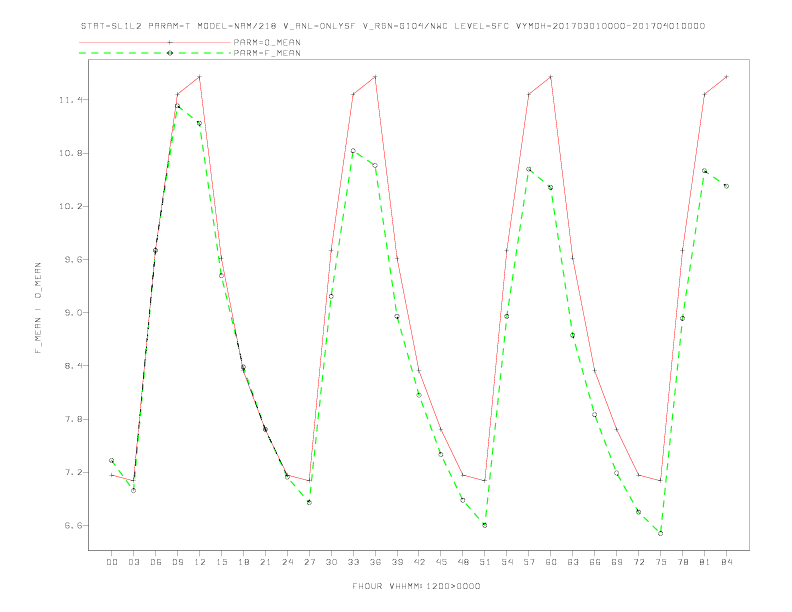This screenshot has height=612, width=792.
Task: Click x-axis tick label 36
Action: 375,562
